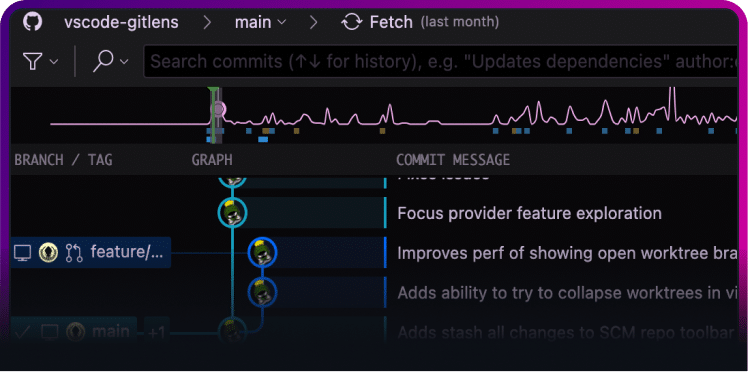Click the avatar node for Focus provider commit
Viewport: 748px width, 372px height.
click(x=232, y=212)
